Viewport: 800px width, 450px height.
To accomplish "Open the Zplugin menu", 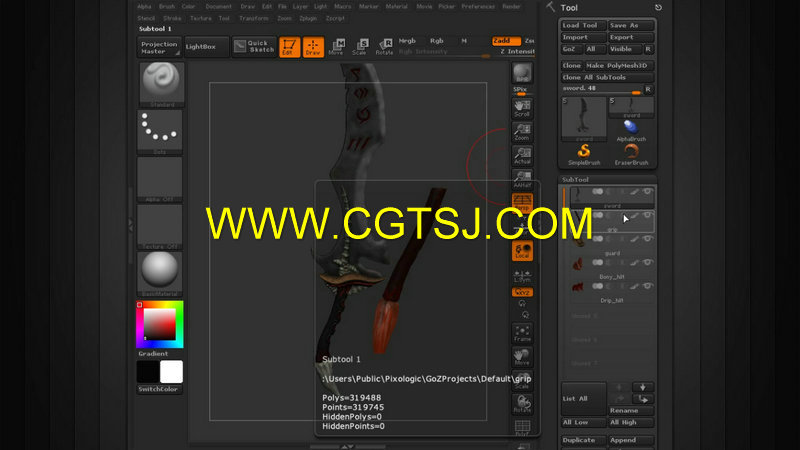I will (308, 18).
